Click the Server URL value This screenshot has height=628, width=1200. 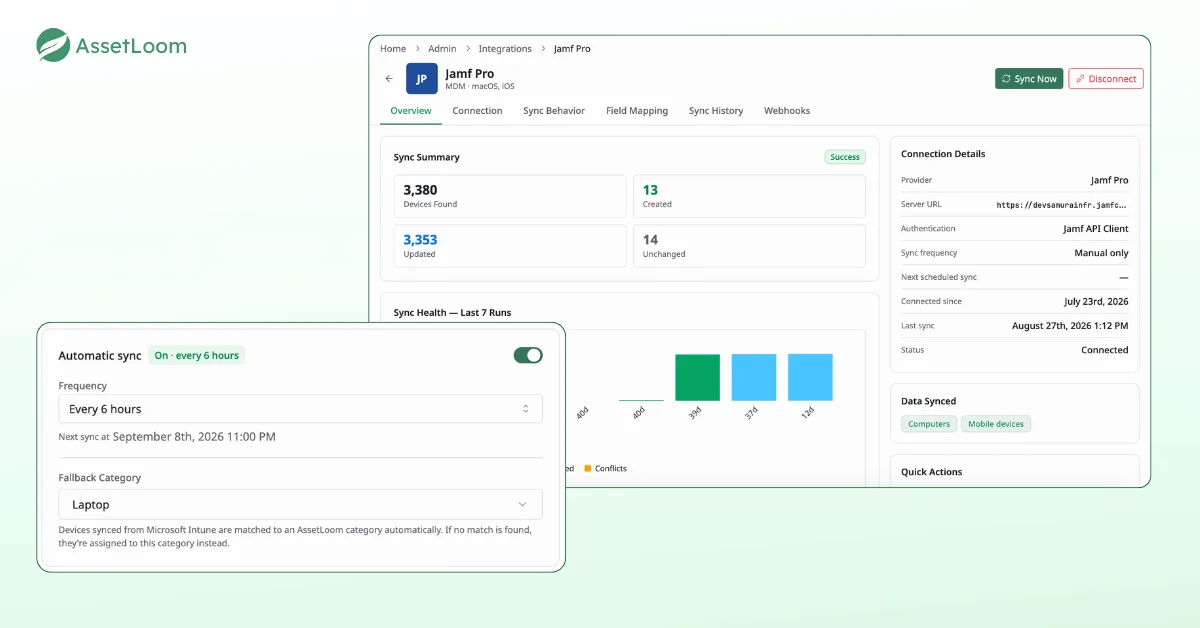click(1062, 205)
